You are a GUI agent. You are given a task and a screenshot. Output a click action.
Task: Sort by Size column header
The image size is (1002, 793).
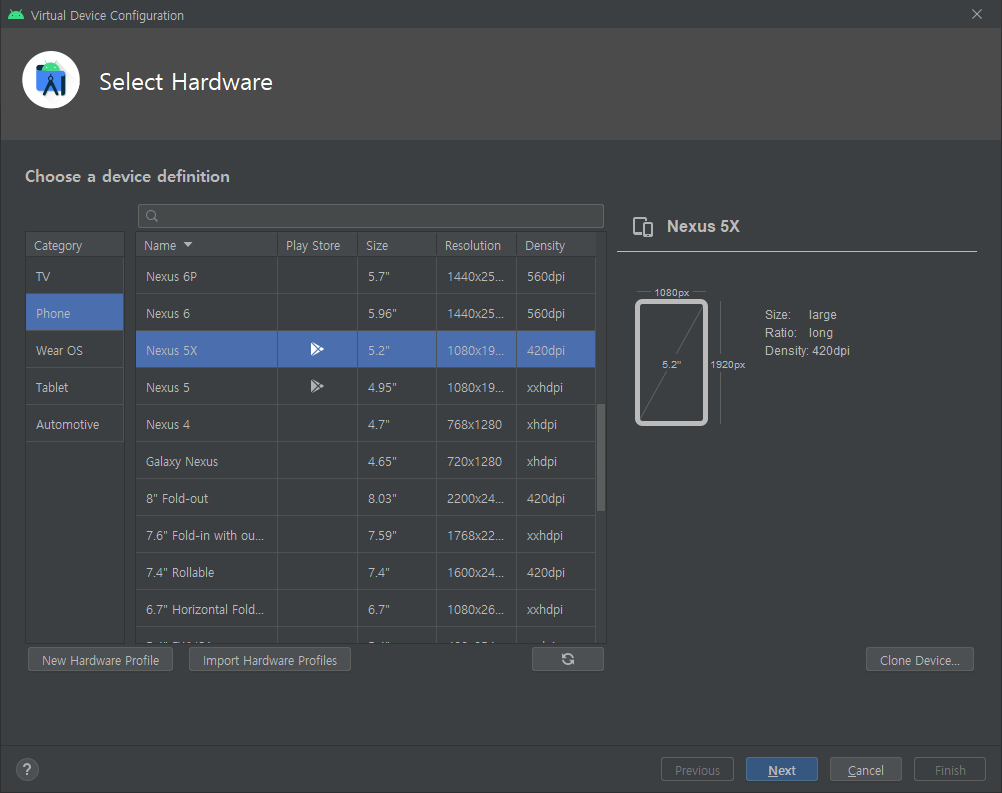397,245
